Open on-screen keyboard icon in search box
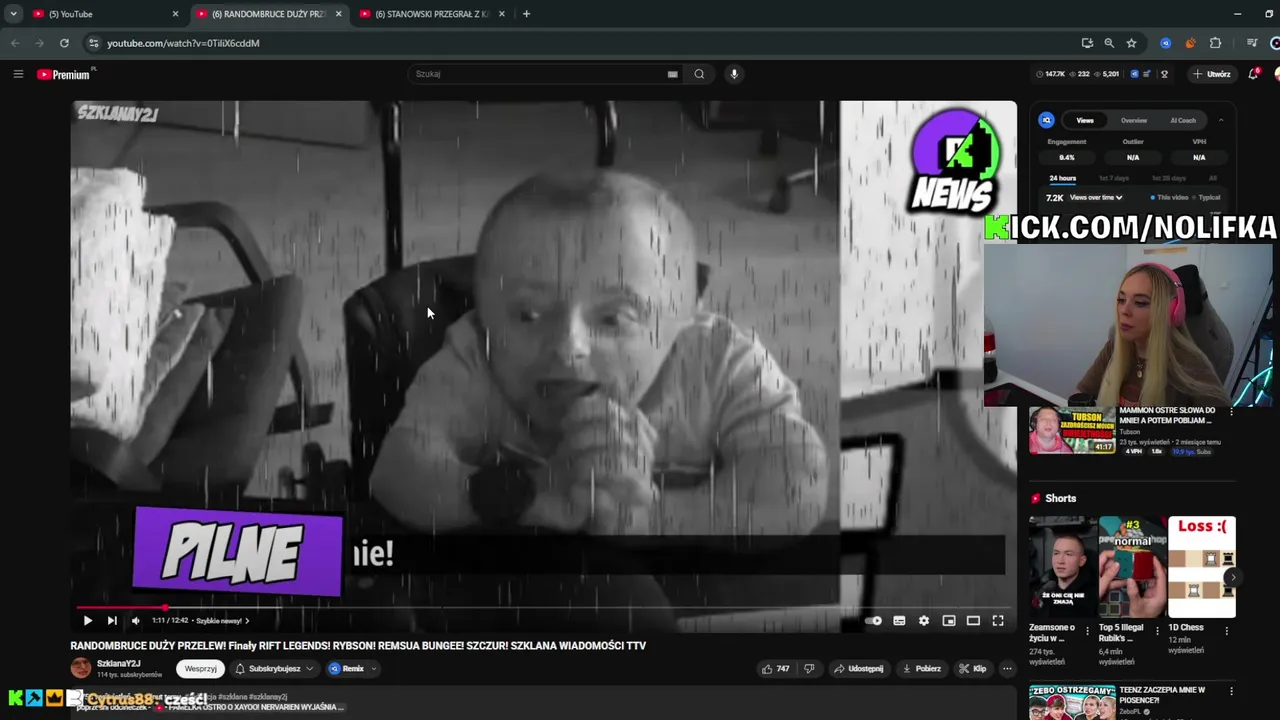This screenshot has width=1280, height=720. click(673, 74)
